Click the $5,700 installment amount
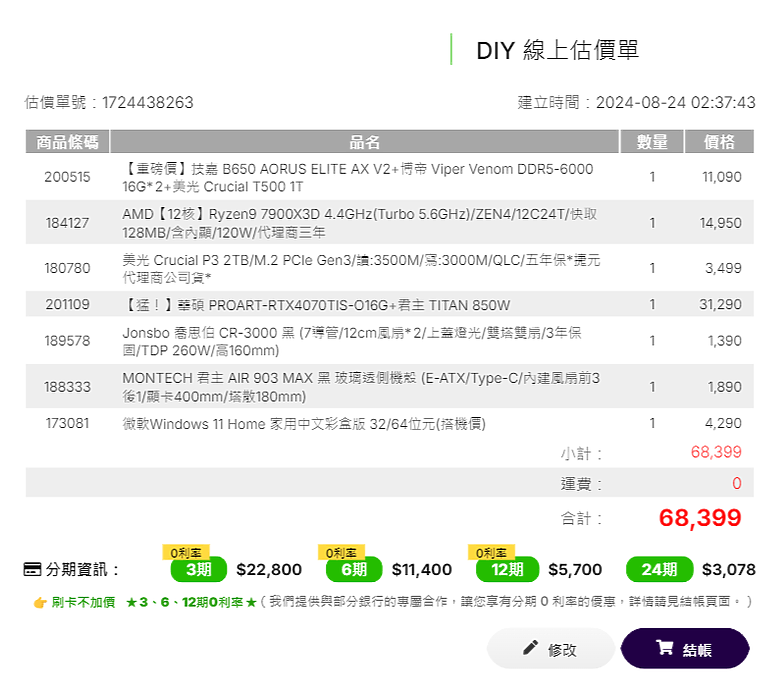The height and width of the screenshot is (692, 780). [575, 570]
